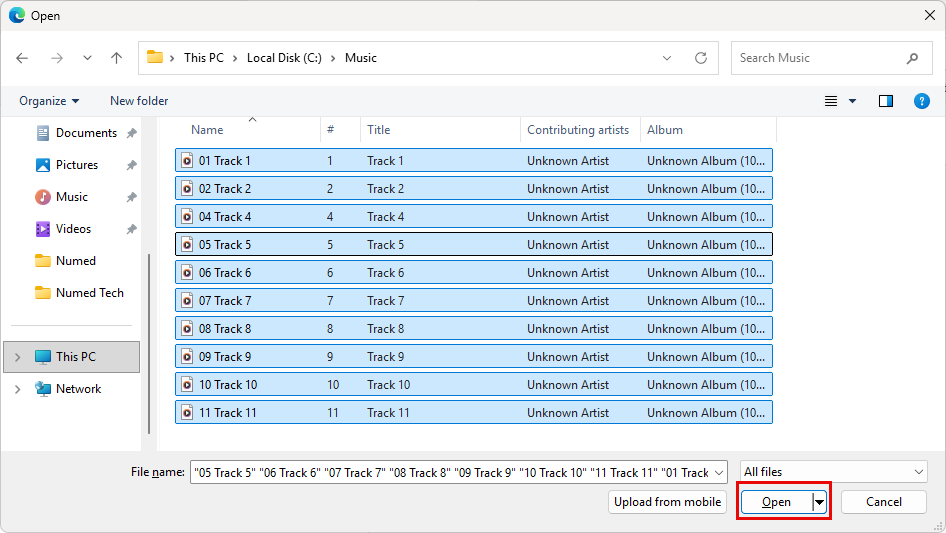The height and width of the screenshot is (533, 946).
Task: Open the address bar history dropdown
Action: 667,58
